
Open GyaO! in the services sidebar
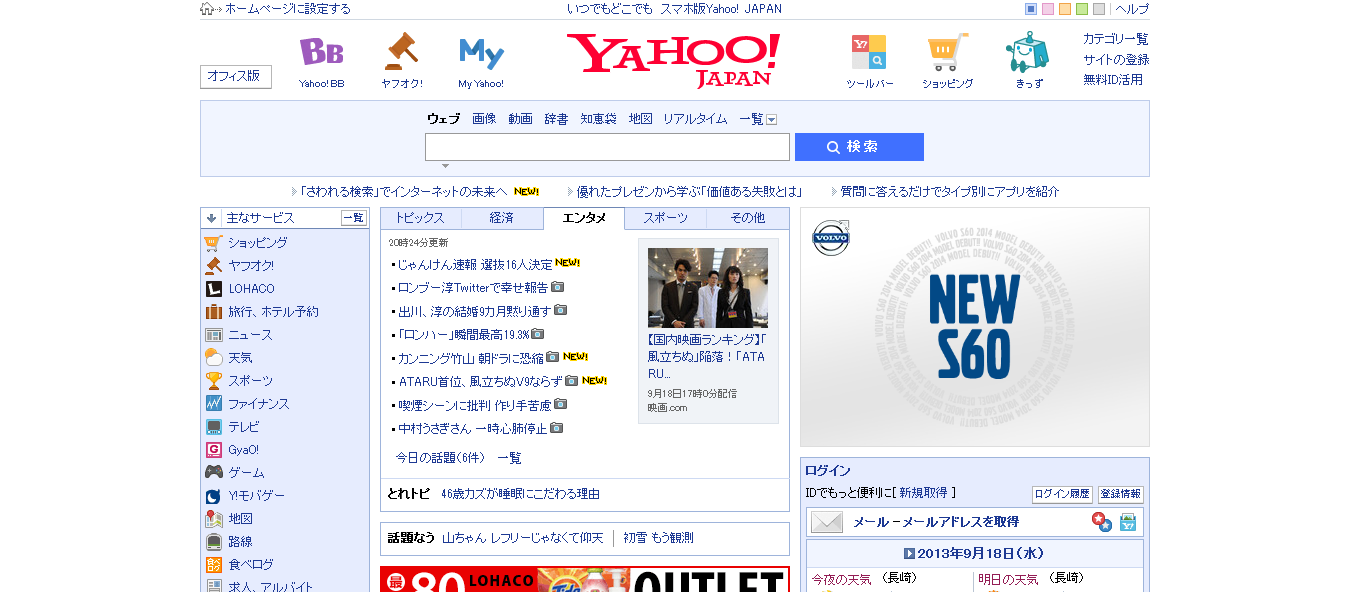[x=243, y=450]
